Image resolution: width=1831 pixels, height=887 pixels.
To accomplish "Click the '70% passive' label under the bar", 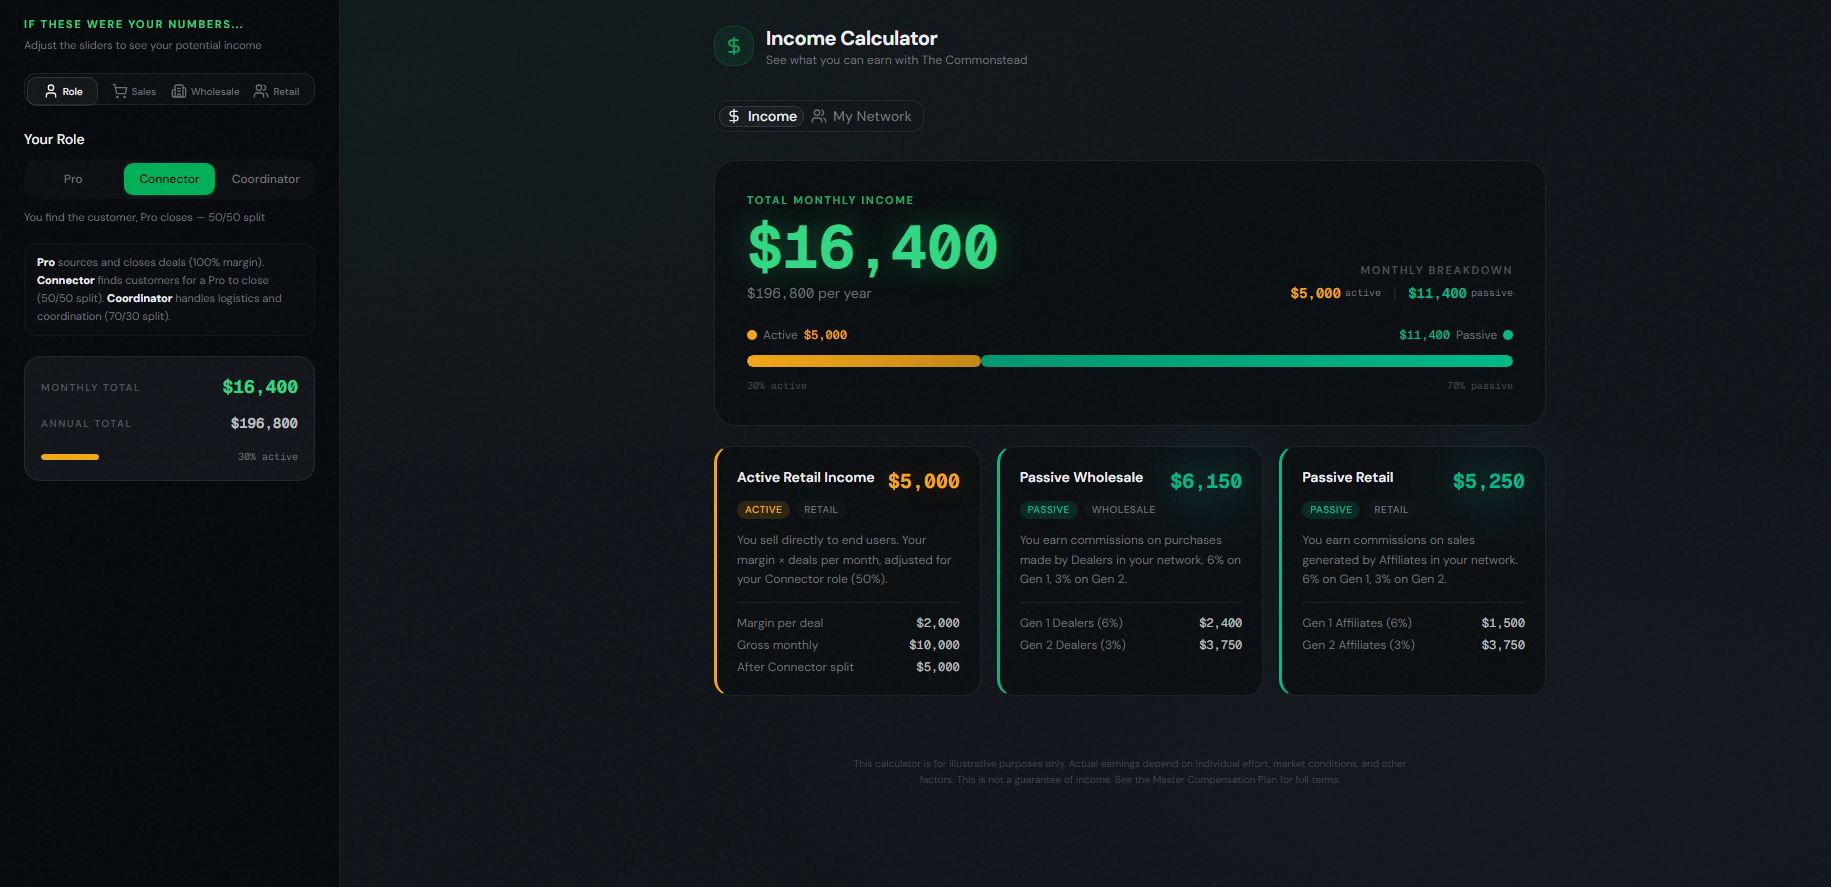I will (1480, 386).
